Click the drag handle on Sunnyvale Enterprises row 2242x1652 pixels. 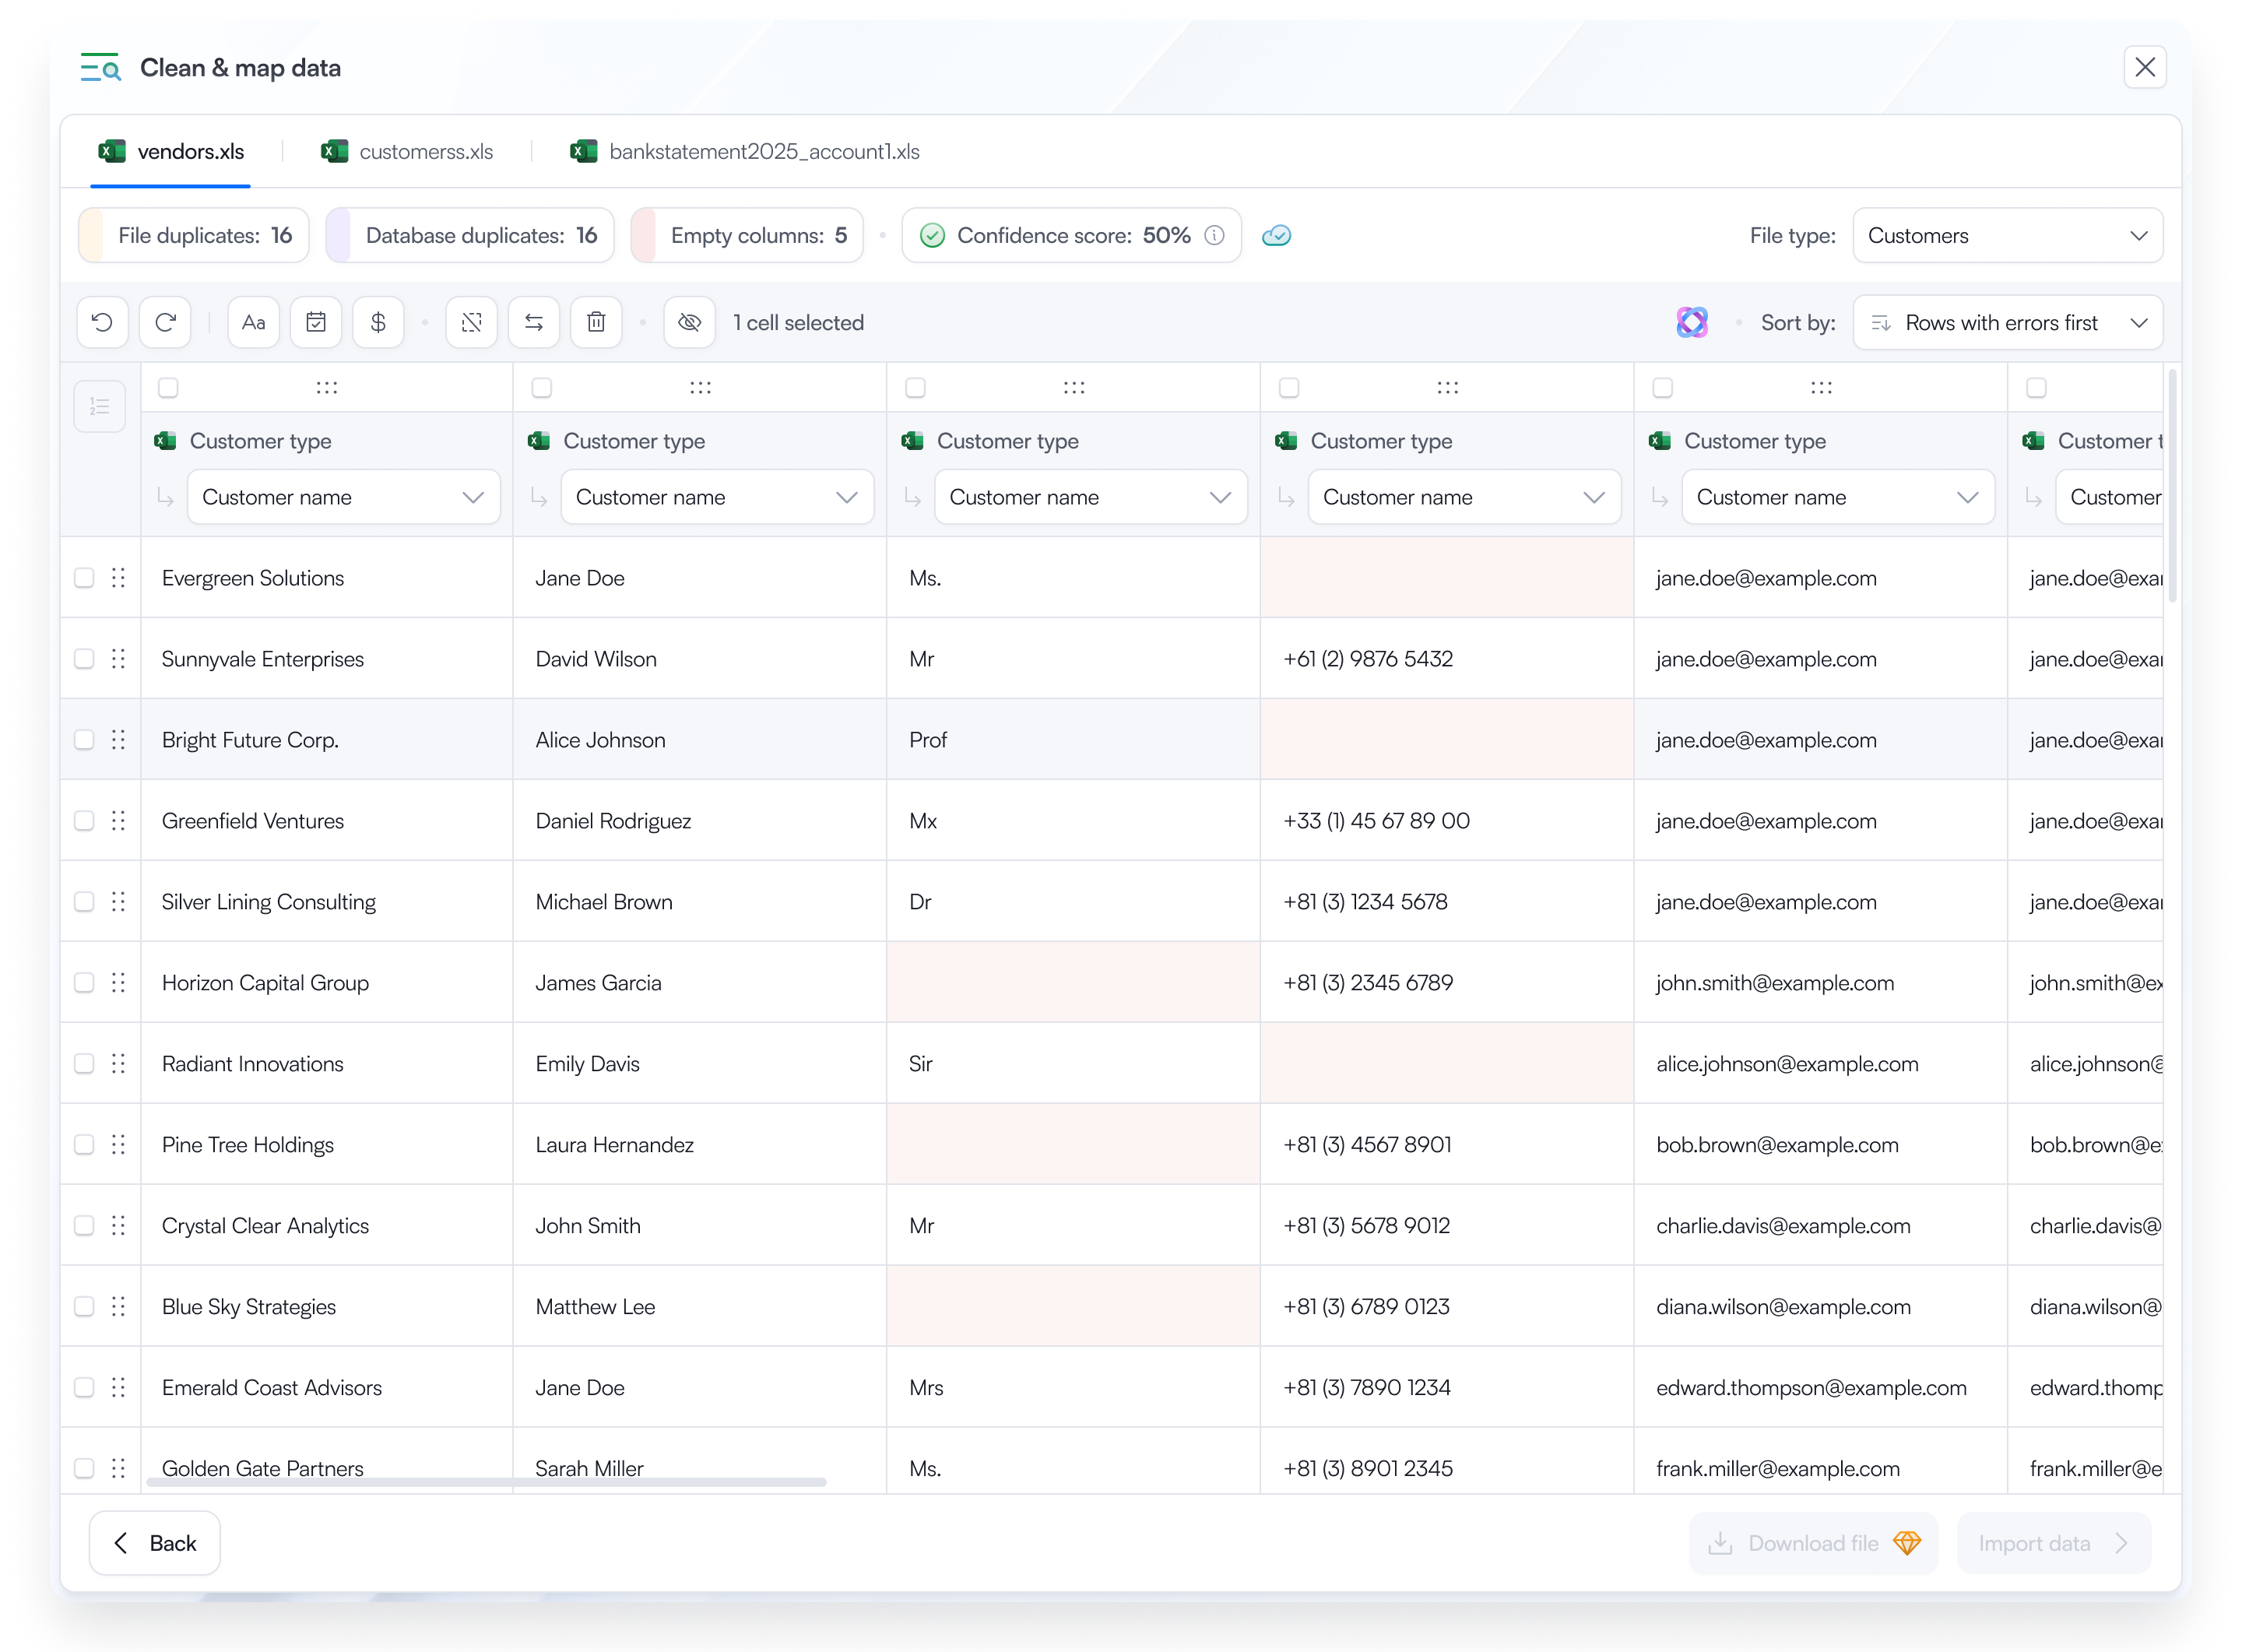pyautogui.click(x=118, y=658)
